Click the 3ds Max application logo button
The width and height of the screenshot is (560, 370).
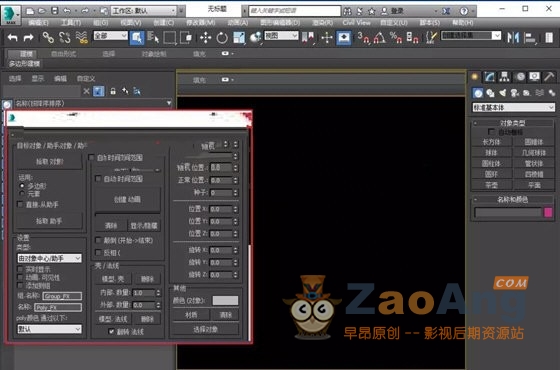[10, 15]
